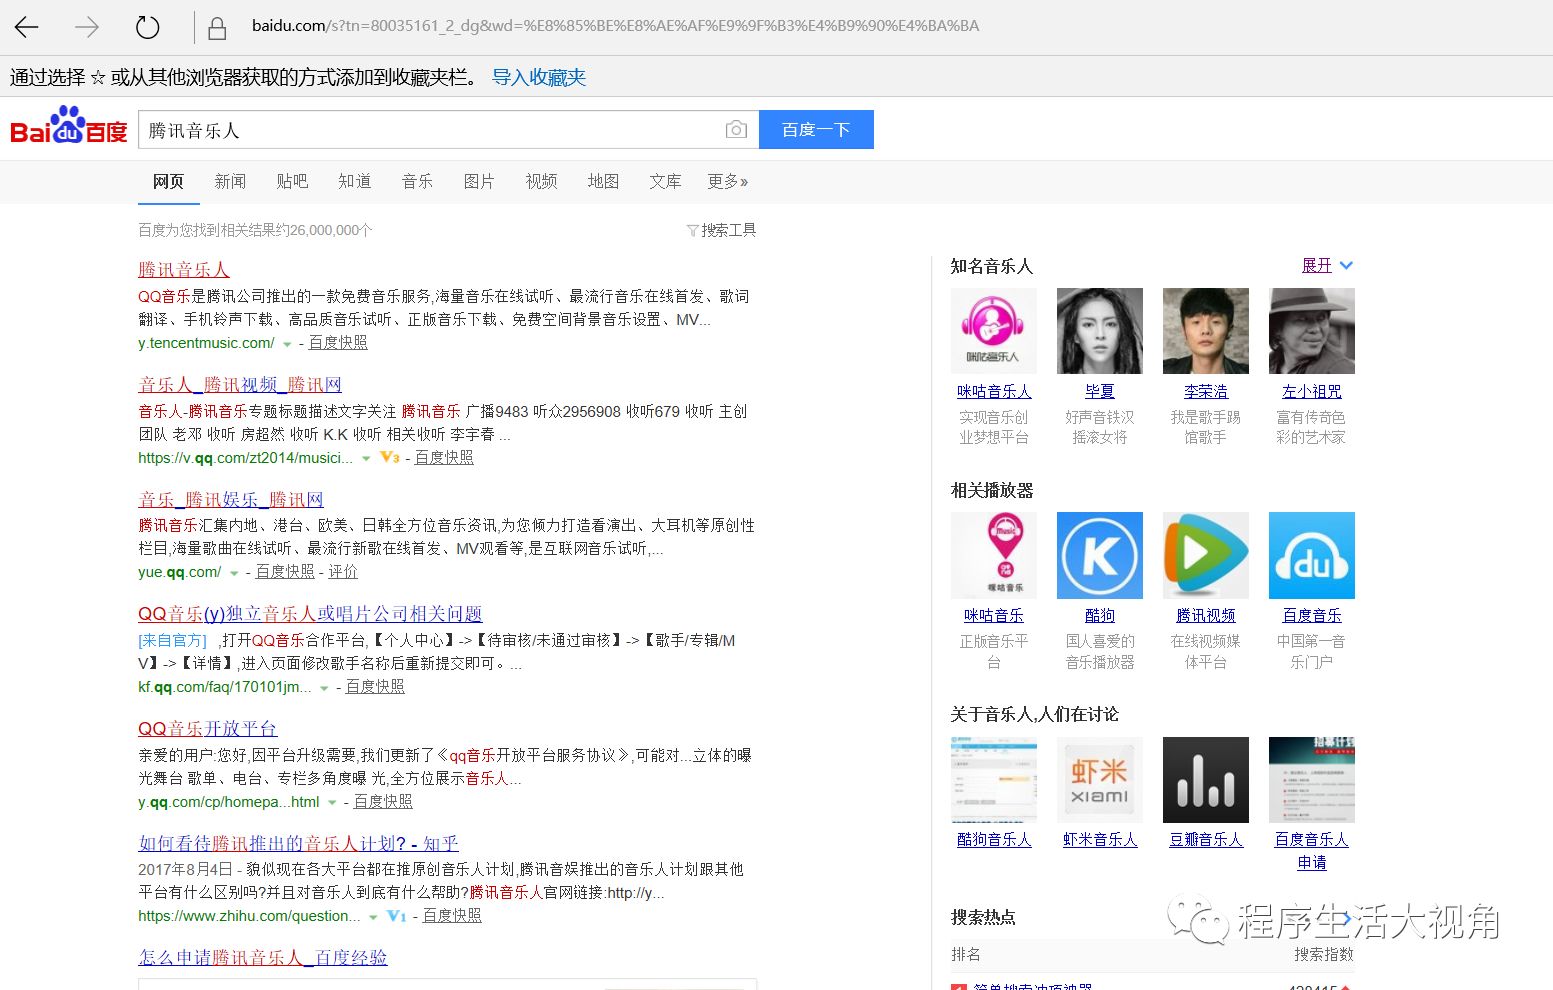Screen dimensions: 1553x990
Task: Open dropdown arrow next to v.qq.com URL
Action: (x=366, y=459)
